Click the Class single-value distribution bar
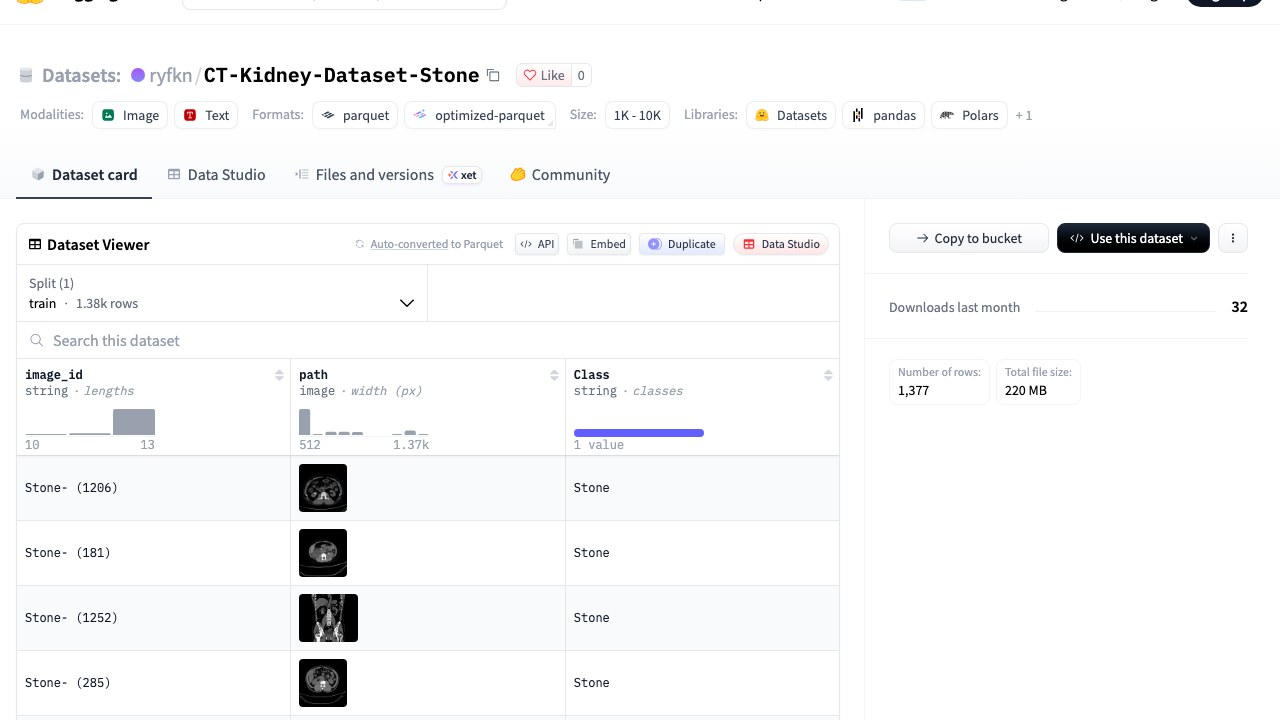The image size is (1280, 720). (x=639, y=433)
